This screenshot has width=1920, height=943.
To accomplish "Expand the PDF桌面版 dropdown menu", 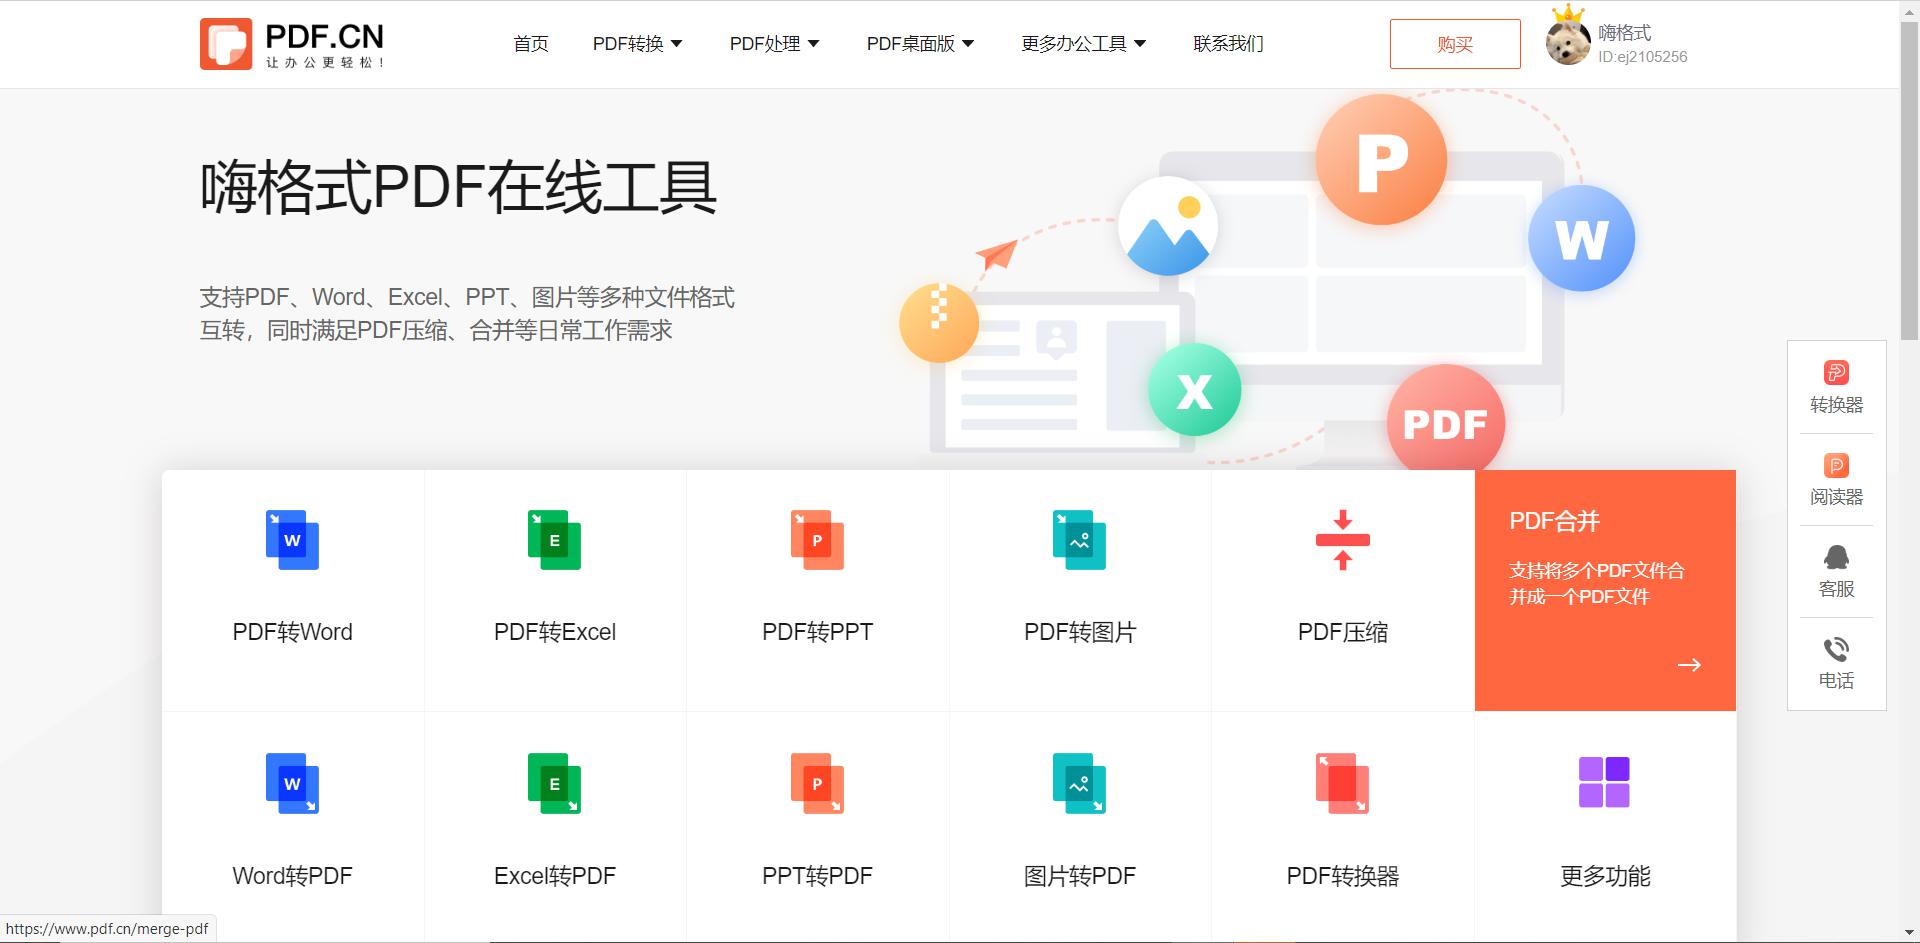I will pyautogui.click(x=920, y=44).
